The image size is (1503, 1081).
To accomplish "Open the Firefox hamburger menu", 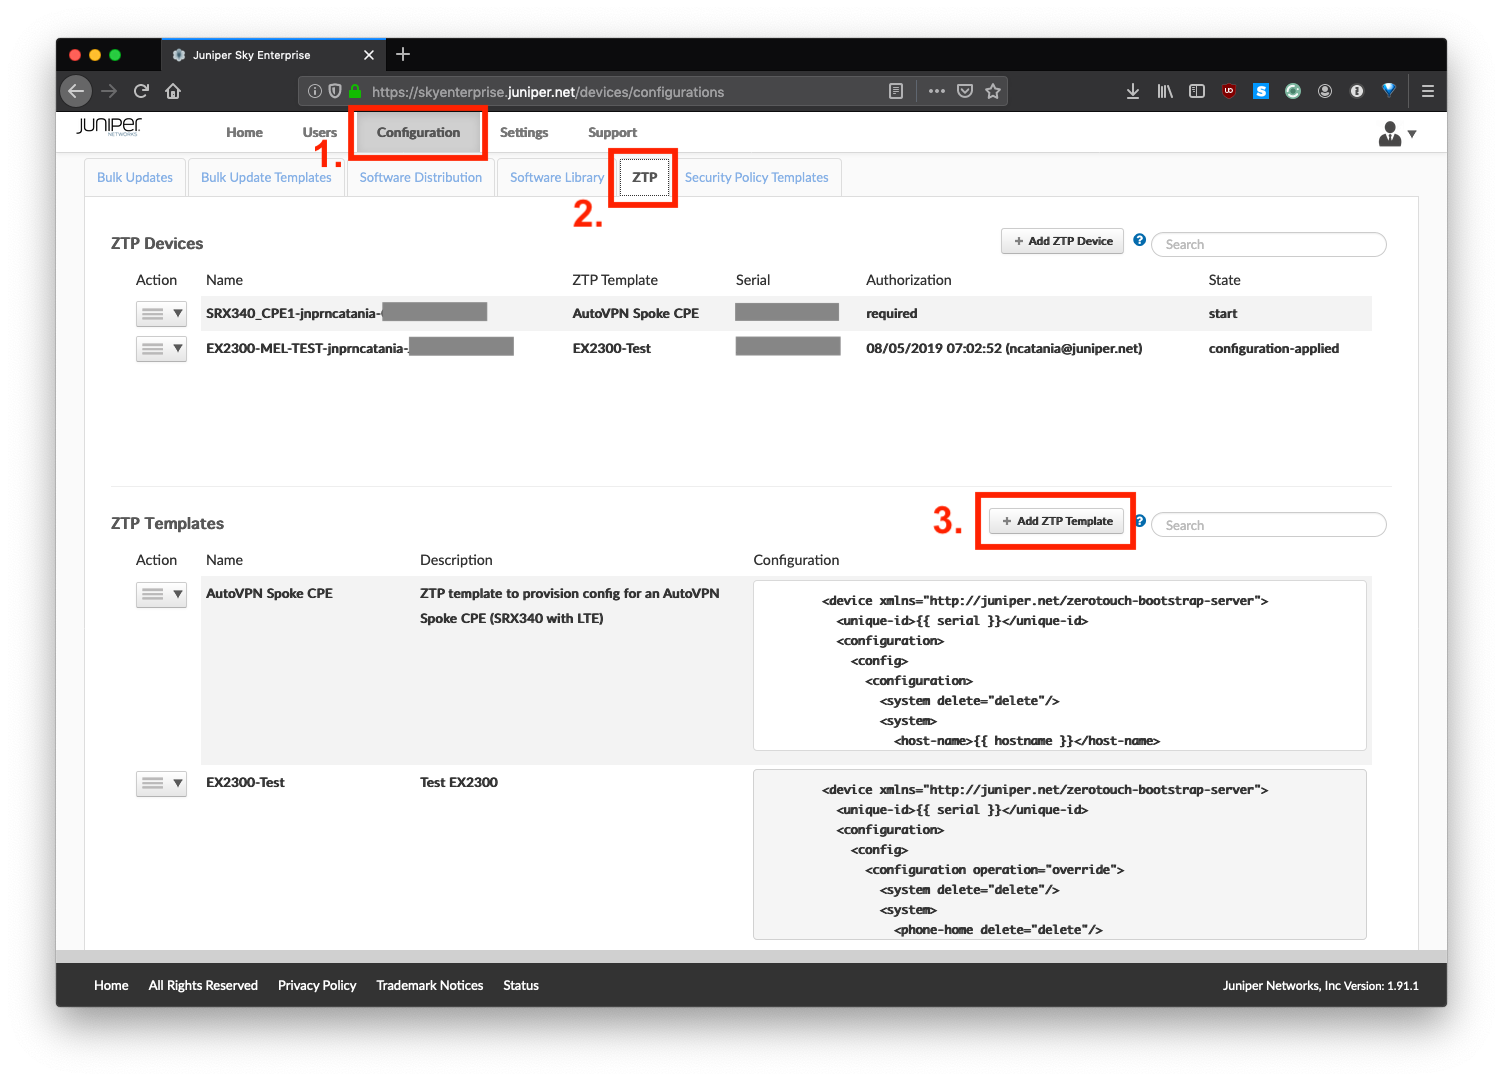I will click(x=1427, y=91).
